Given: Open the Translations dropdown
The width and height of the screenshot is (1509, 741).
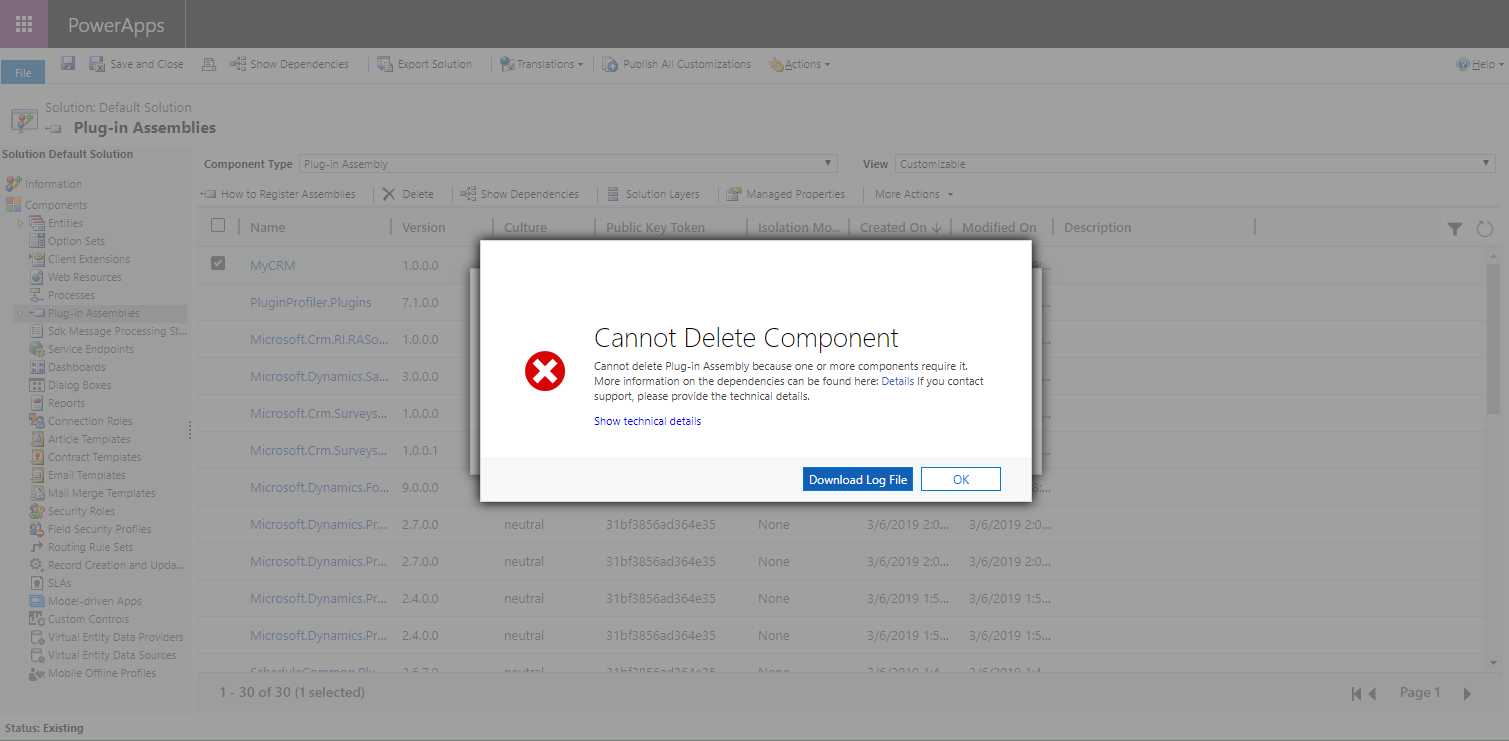Looking at the screenshot, I should [x=542, y=64].
